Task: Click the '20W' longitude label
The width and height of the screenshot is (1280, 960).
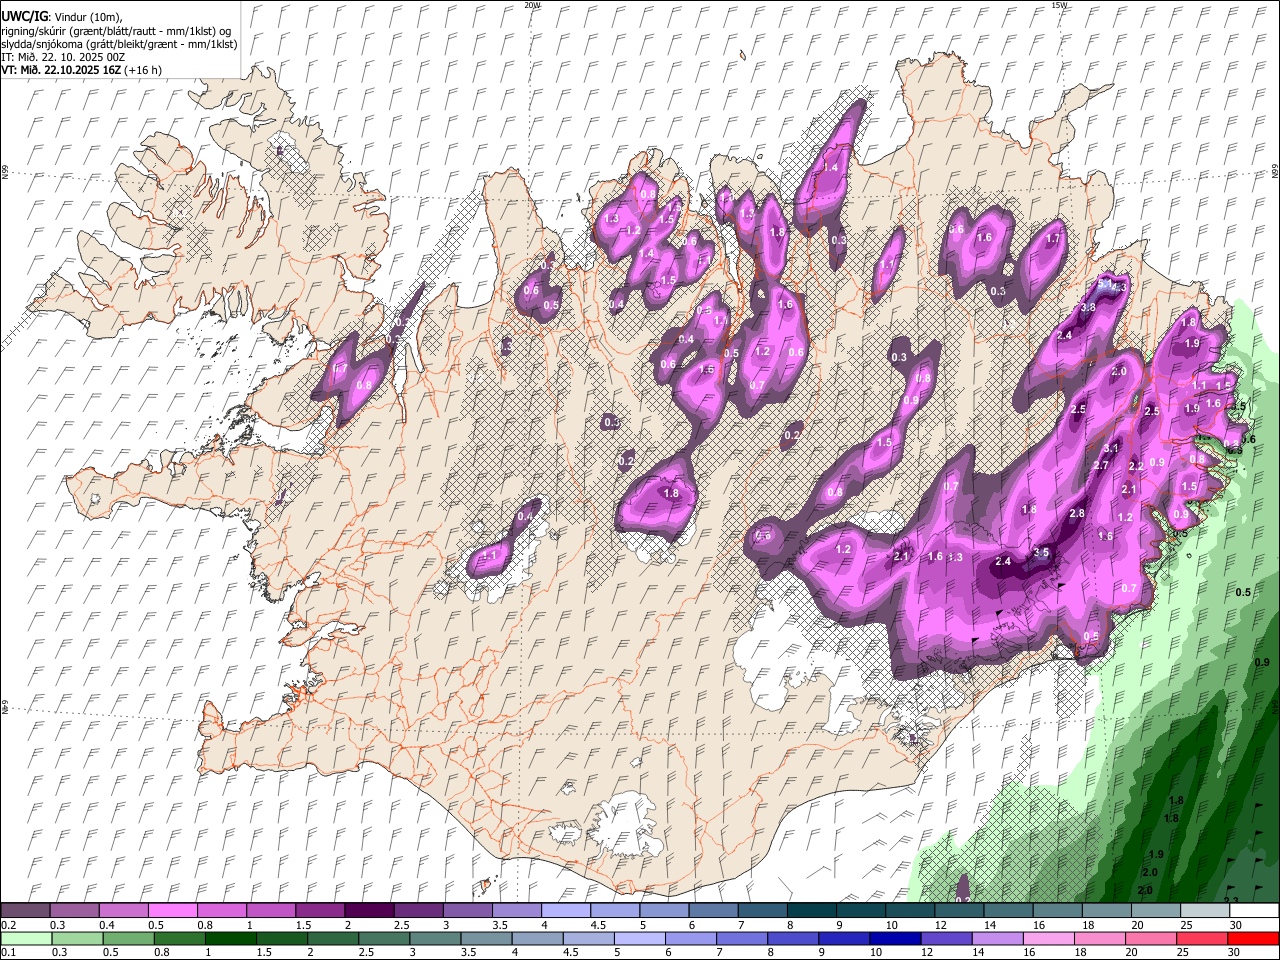Action: coord(532,5)
